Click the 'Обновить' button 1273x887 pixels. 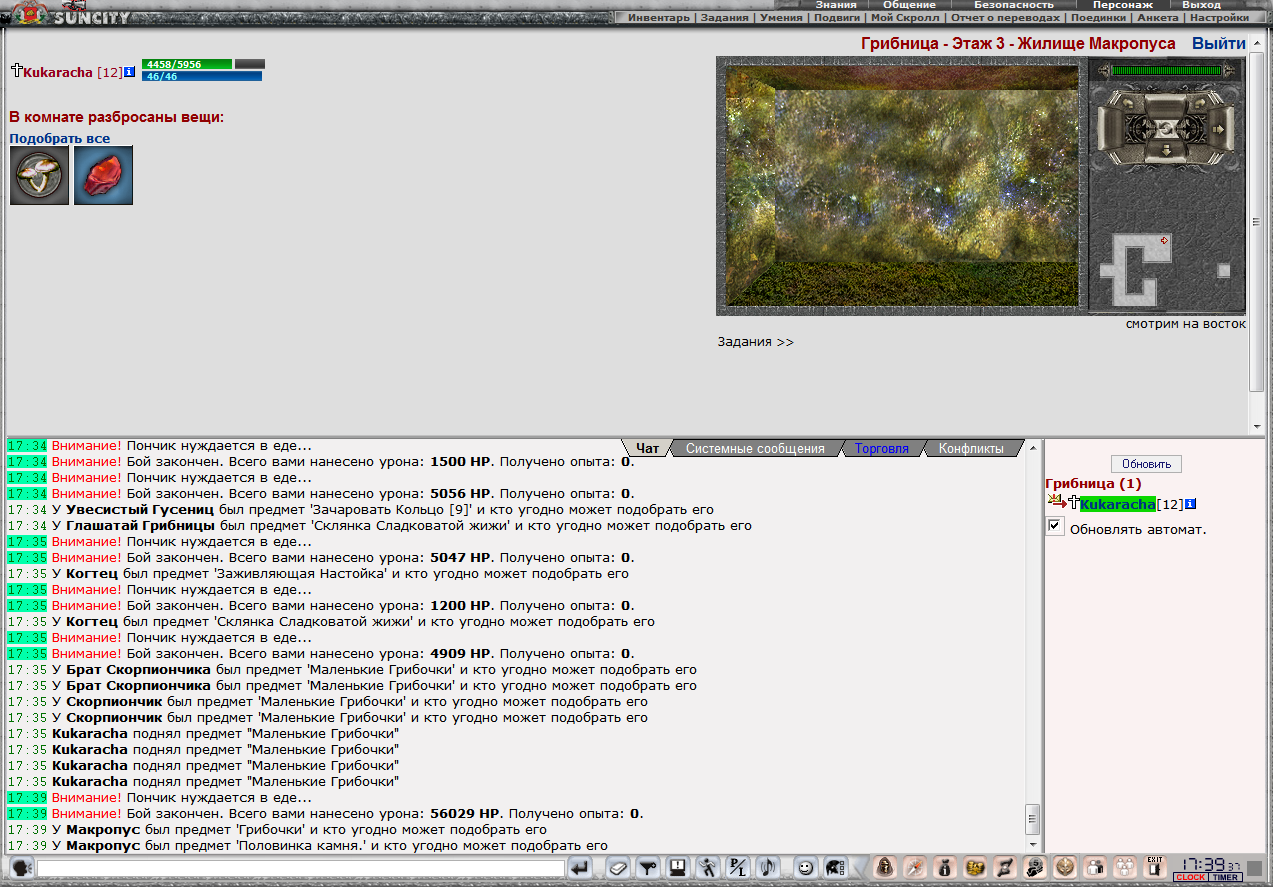(x=1147, y=464)
